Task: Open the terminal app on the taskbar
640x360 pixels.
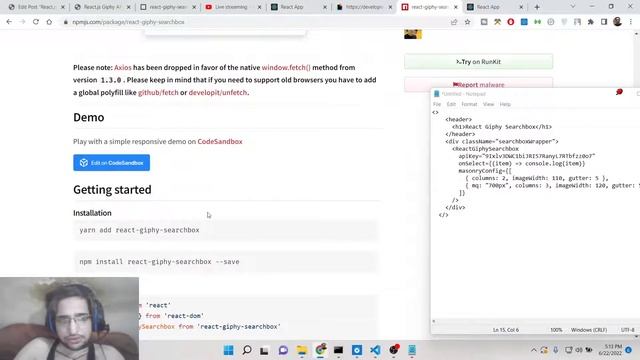Action: tap(338, 350)
